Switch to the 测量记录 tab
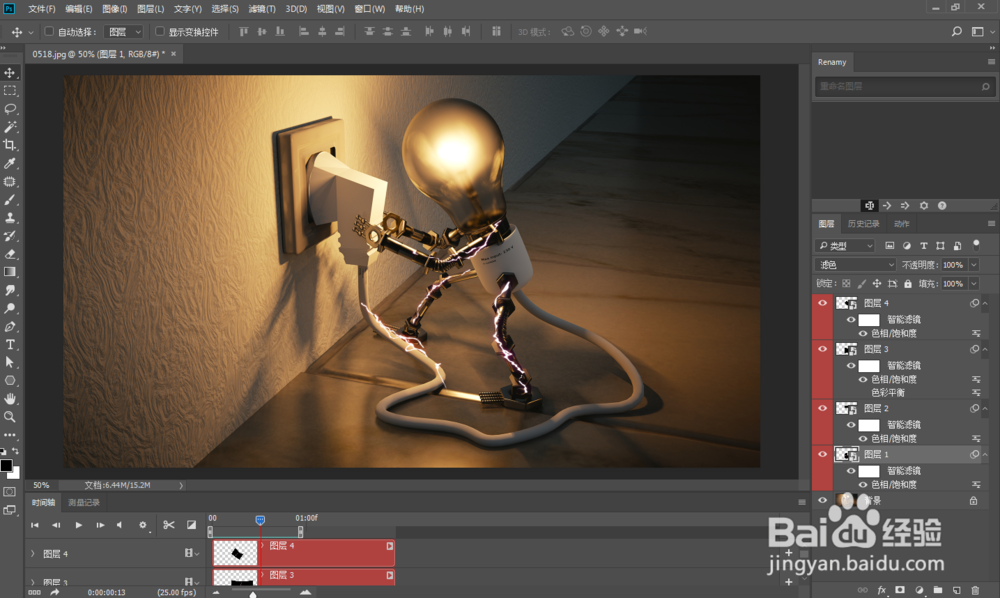1000x598 pixels. click(x=84, y=502)
